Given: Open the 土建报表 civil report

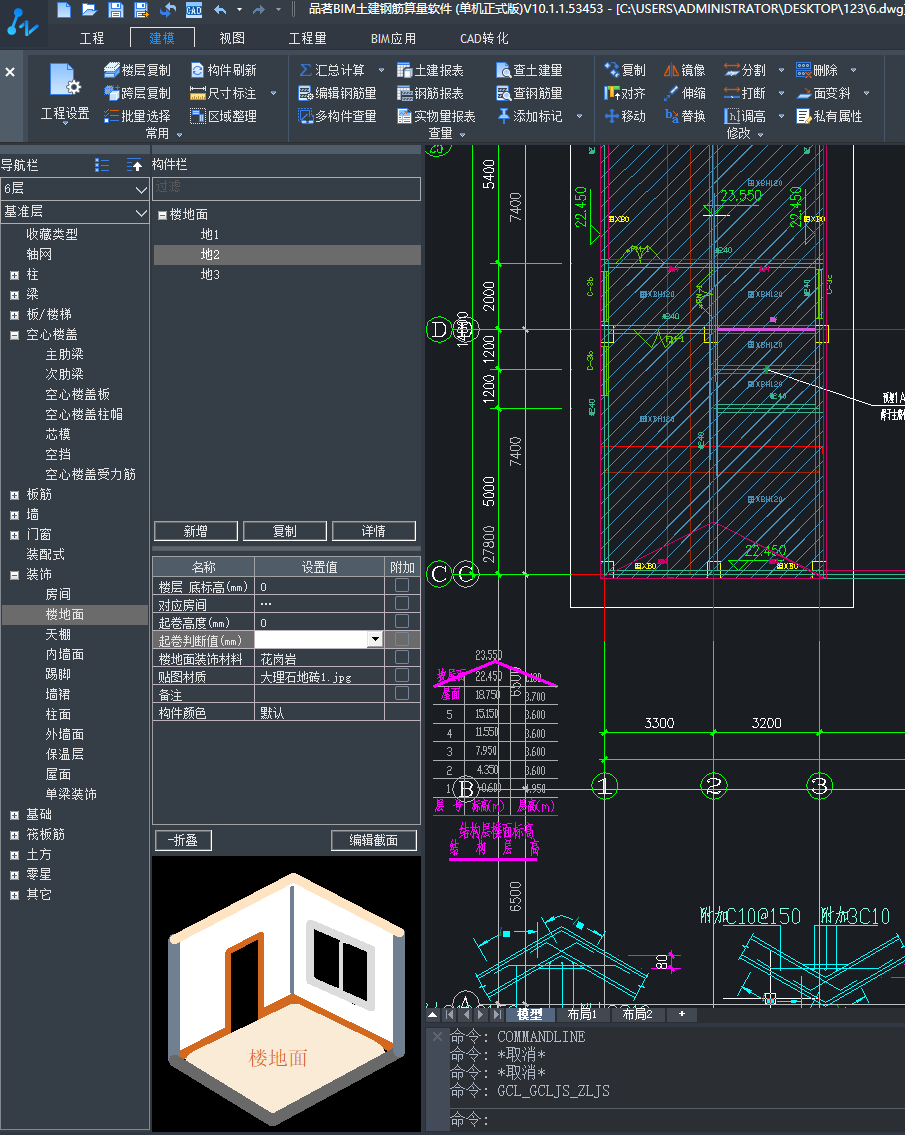Looking at the screenshot, I should tap(431, 70).
